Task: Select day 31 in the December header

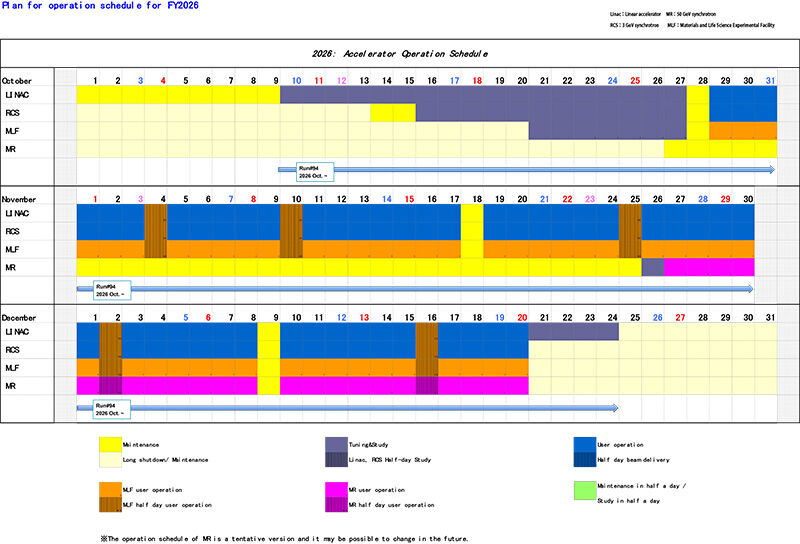Action: coord(770,317)
